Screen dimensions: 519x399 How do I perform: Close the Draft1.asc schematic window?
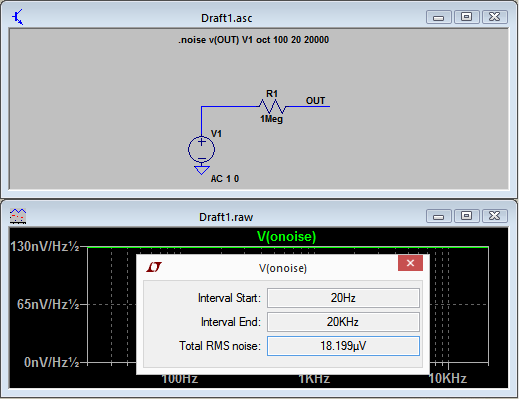click(x=495, y=17)
